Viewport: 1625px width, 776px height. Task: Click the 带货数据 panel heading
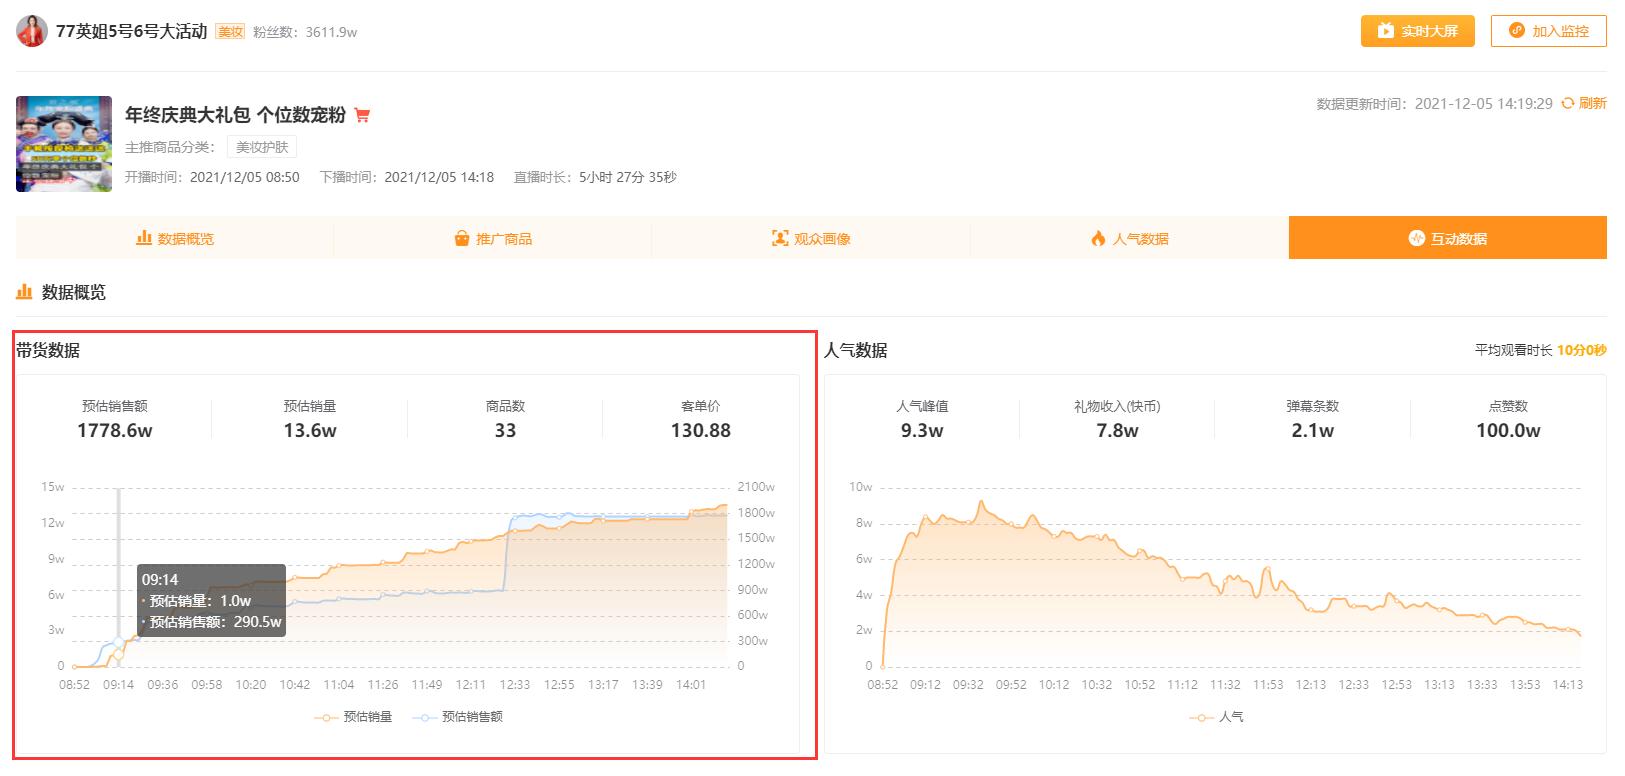[48, 350]
